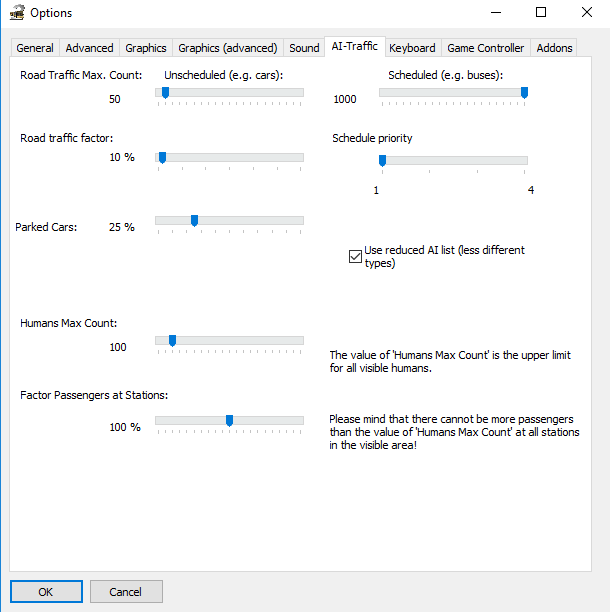Confirm settings with the OK button

click(46, 592)
